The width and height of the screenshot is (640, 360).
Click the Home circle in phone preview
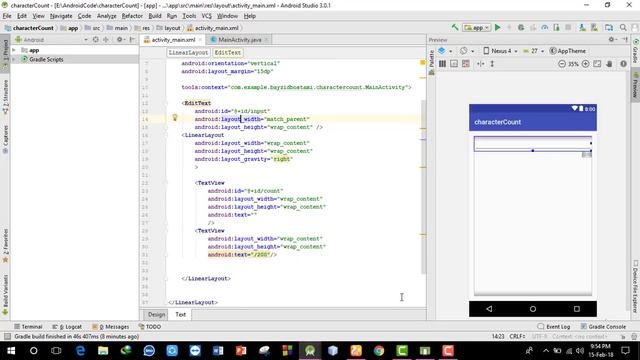pyautogui.click(x=533, y=309)
